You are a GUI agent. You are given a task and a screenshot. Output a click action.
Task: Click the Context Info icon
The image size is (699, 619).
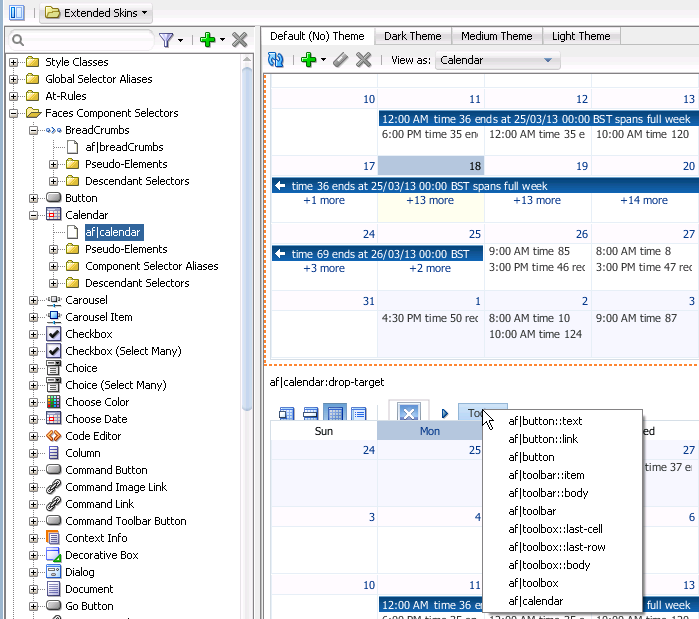[53, 538]
